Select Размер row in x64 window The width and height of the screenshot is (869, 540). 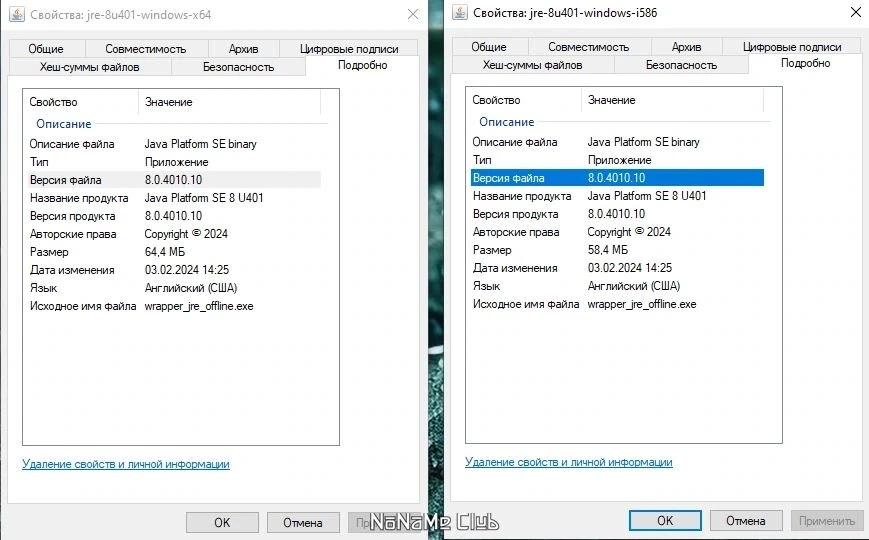[x=174, y=252]
